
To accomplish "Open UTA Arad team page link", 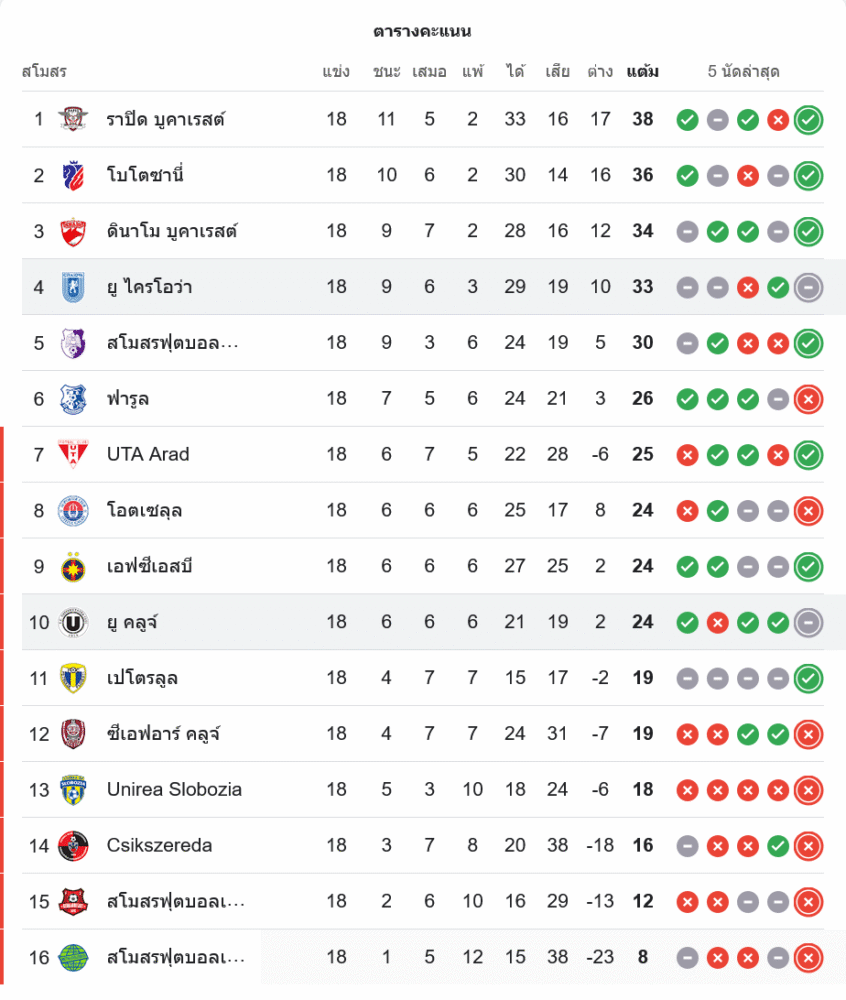I will 148,454.
